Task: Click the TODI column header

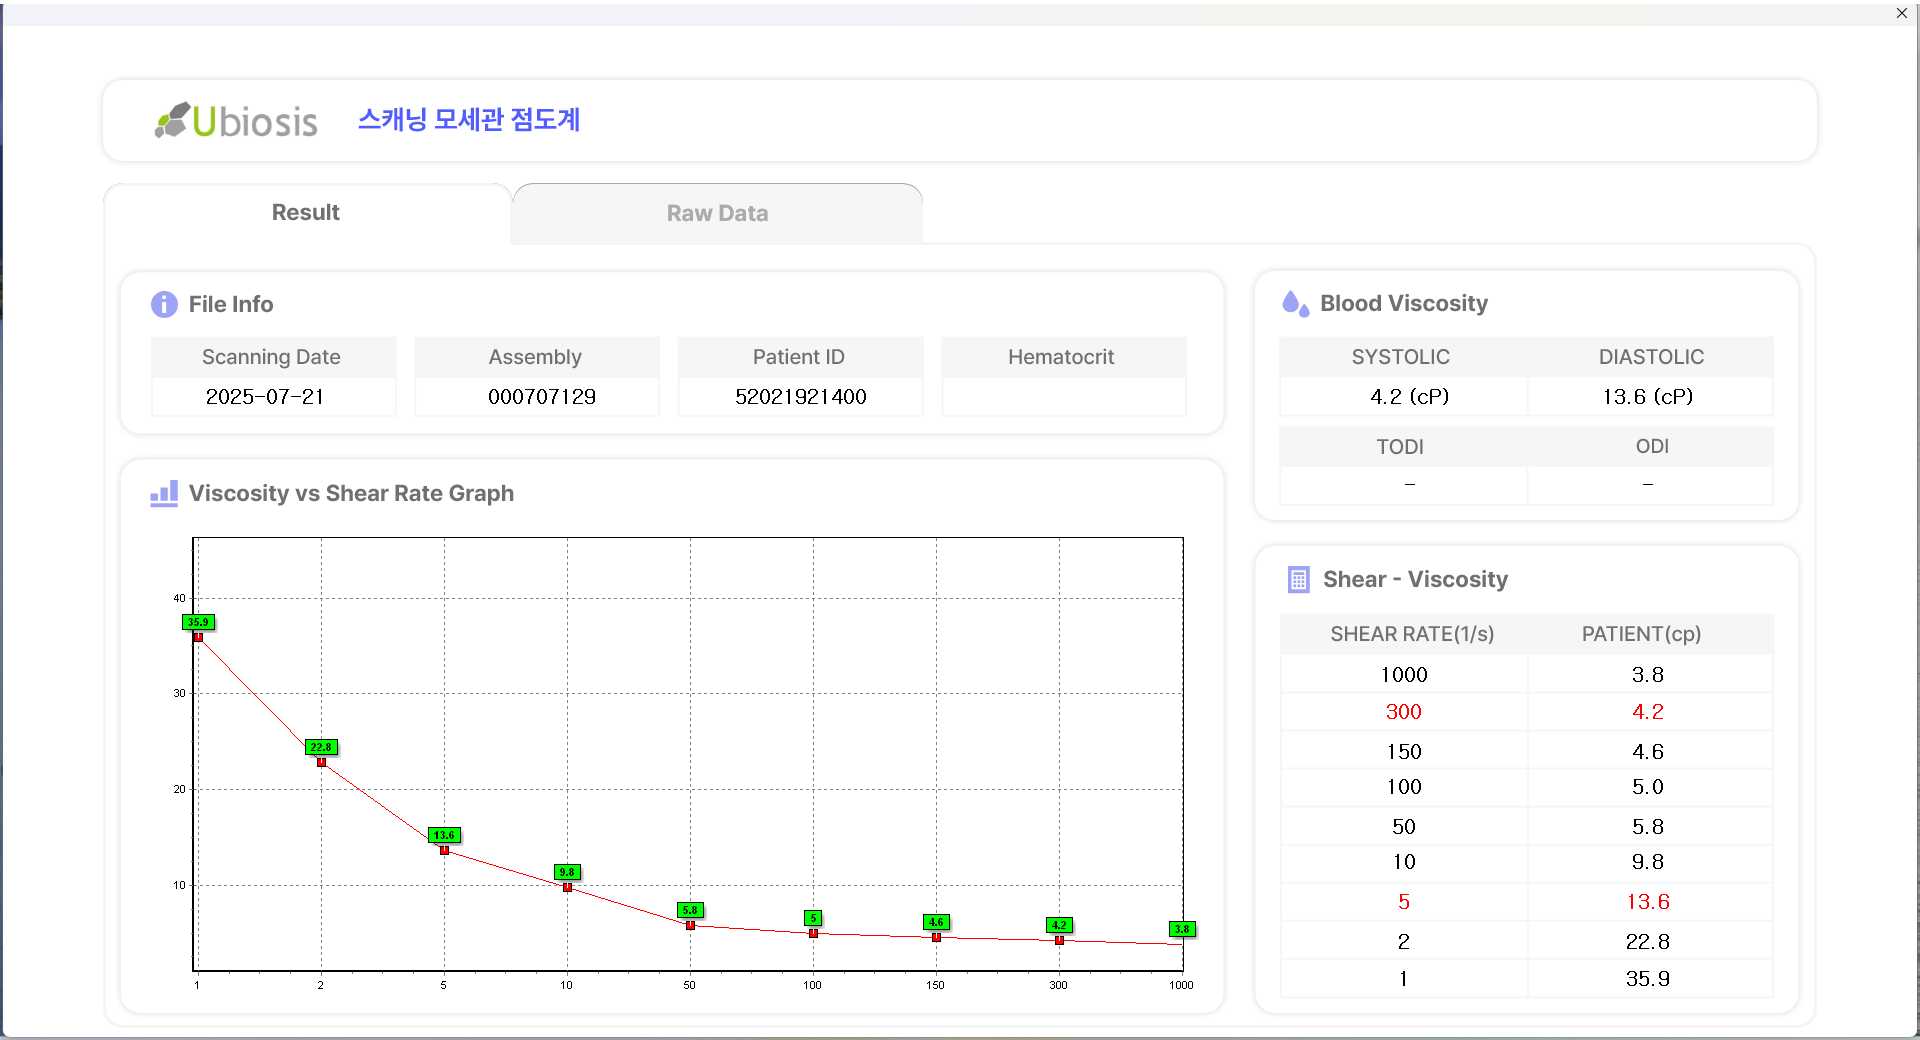Action: coord(1399,447)
